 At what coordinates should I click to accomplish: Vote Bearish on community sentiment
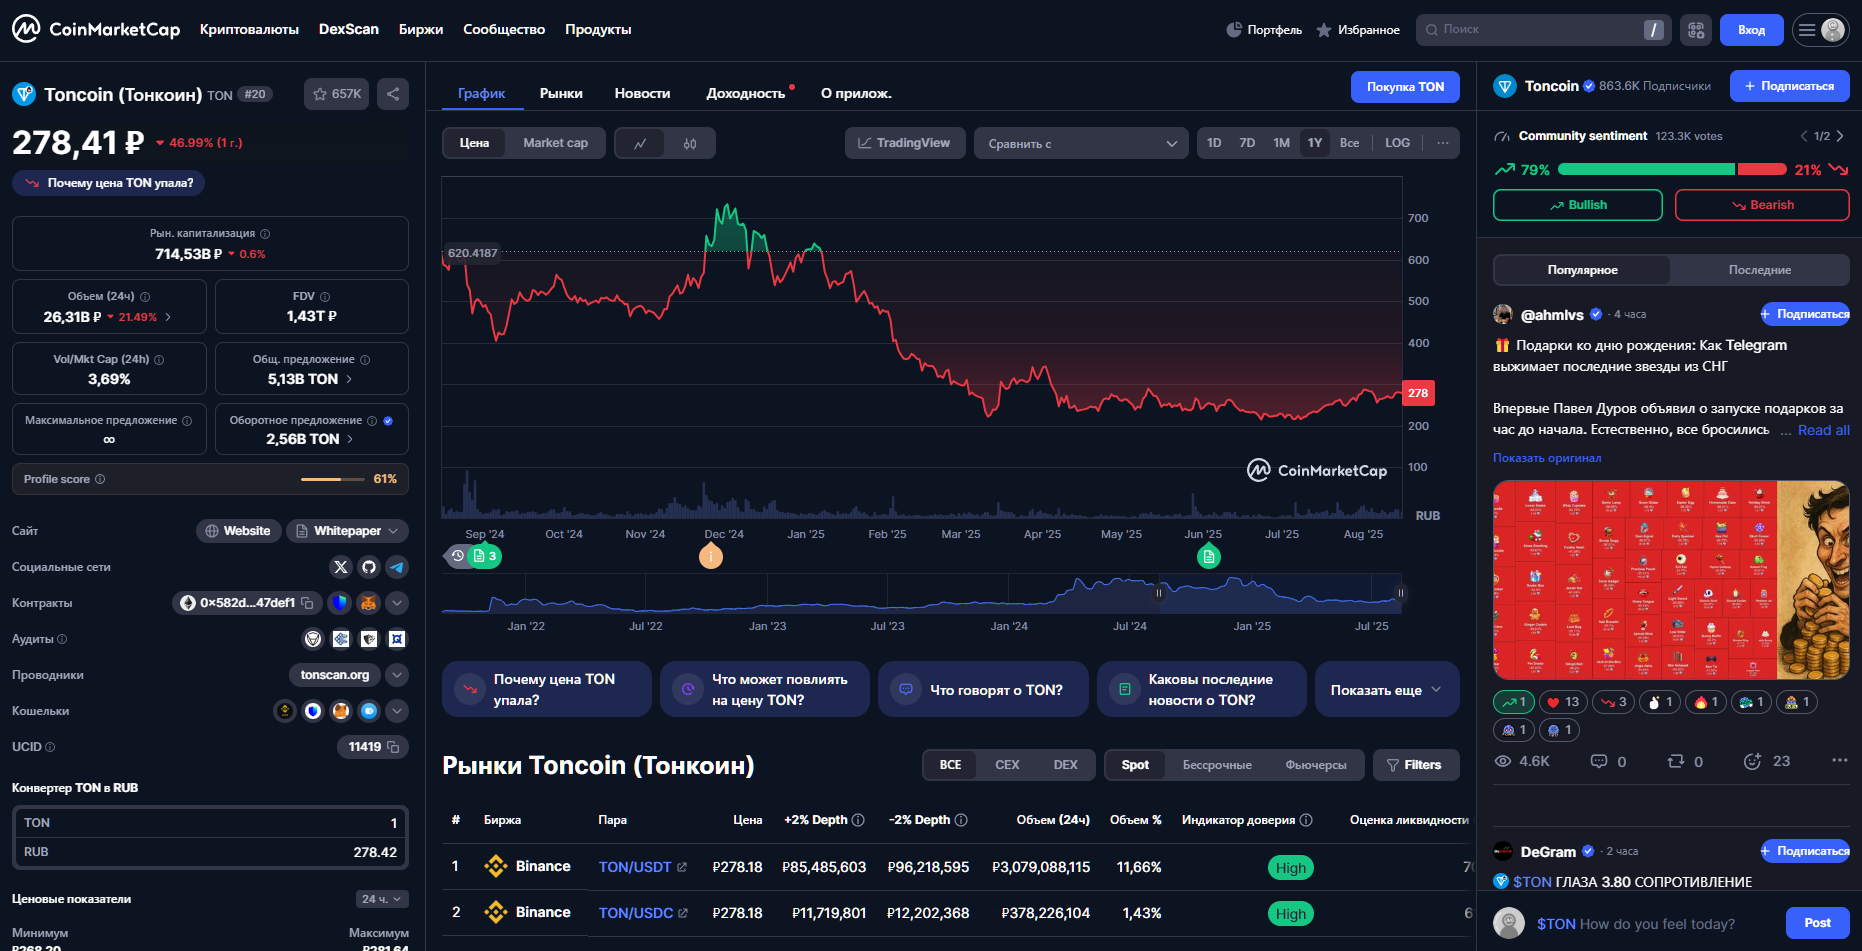pos(1762,205)
